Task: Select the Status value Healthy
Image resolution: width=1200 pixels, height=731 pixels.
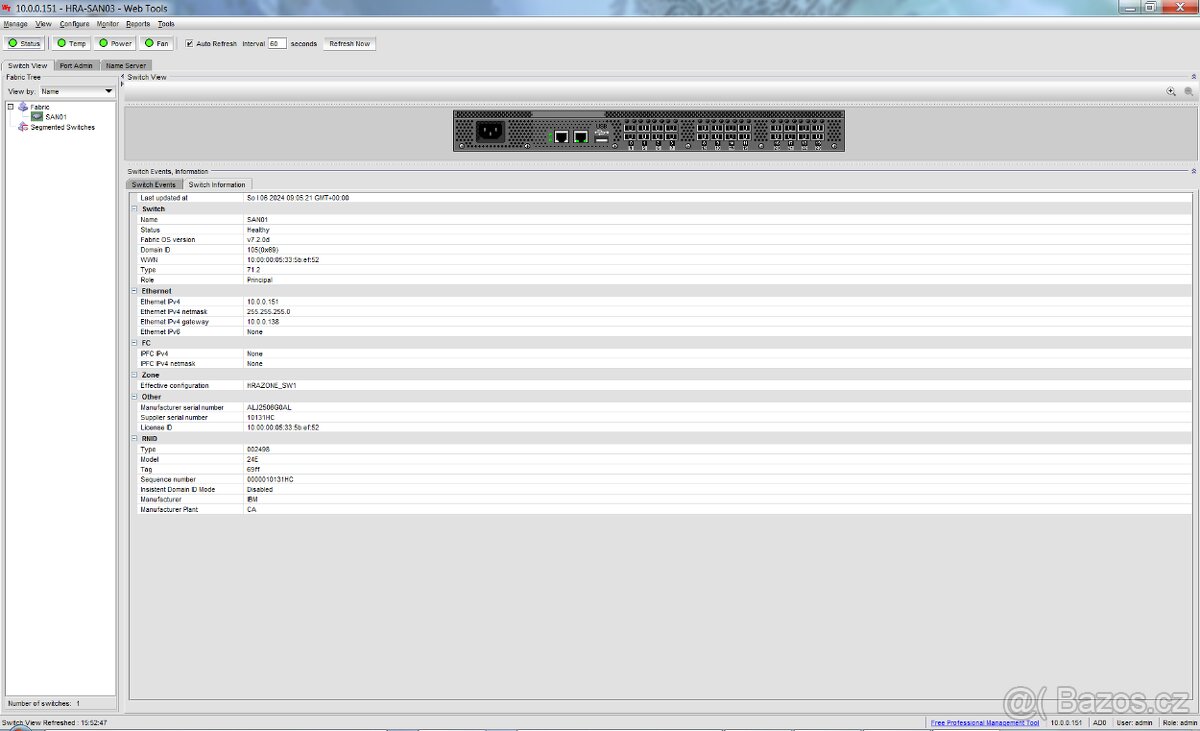Action: (258, 230)
